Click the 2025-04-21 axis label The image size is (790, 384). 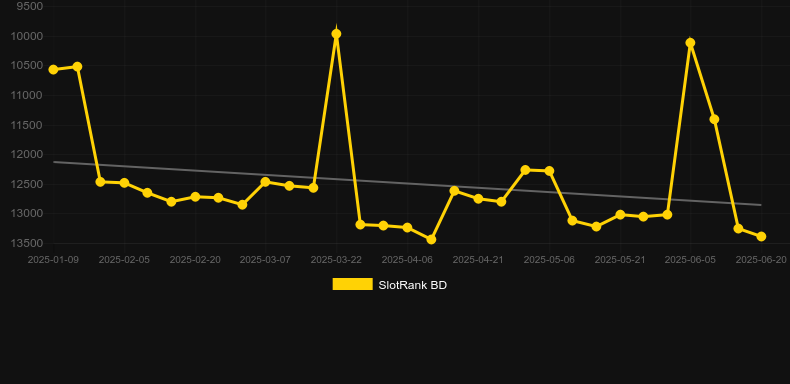[478, 260]
